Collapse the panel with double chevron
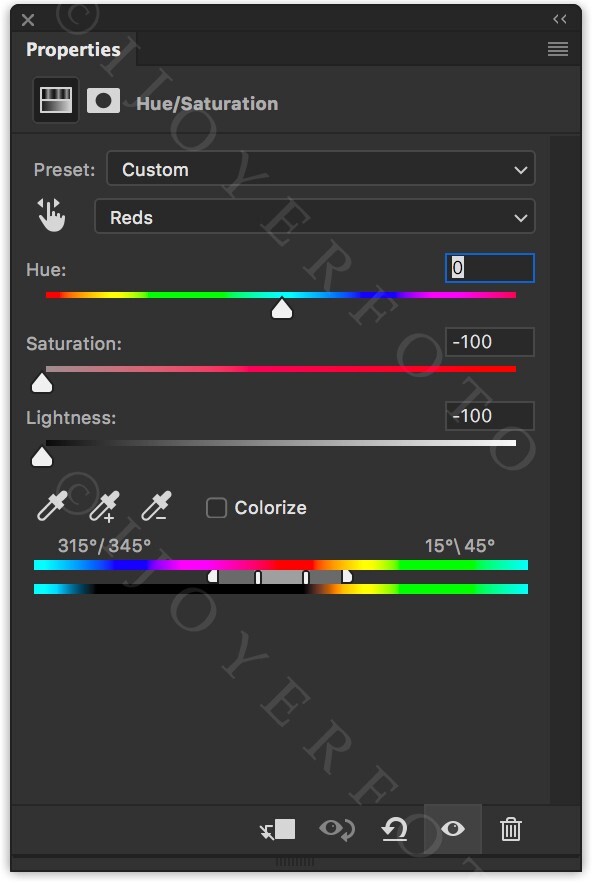The height and width of the screenshot is (886, 592). [x=559, y=19]
